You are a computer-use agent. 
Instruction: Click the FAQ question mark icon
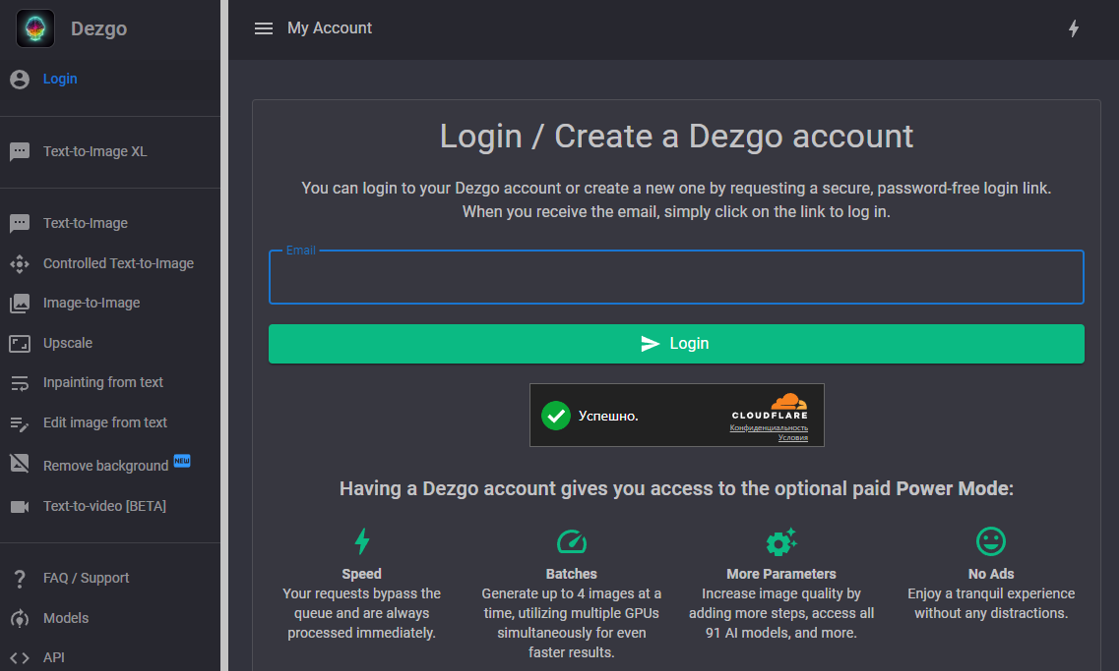(x=20, y=578)
